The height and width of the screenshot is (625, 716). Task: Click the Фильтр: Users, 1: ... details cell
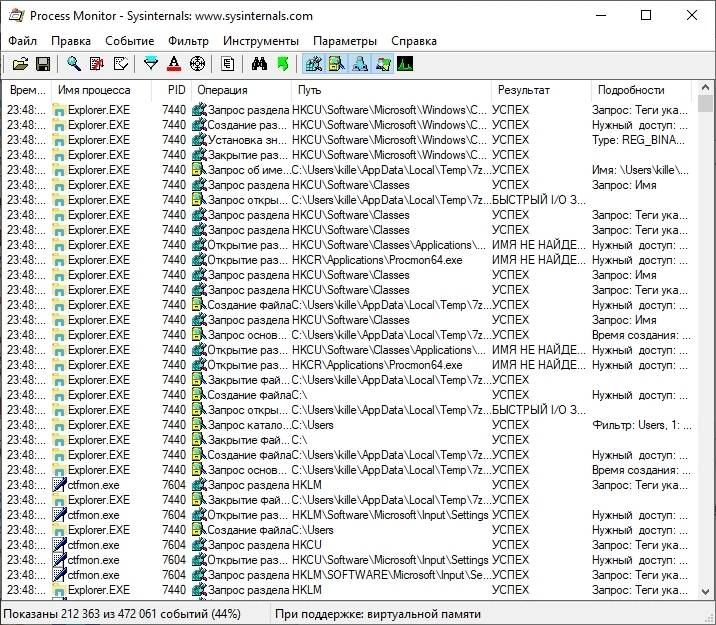(642, 425)
